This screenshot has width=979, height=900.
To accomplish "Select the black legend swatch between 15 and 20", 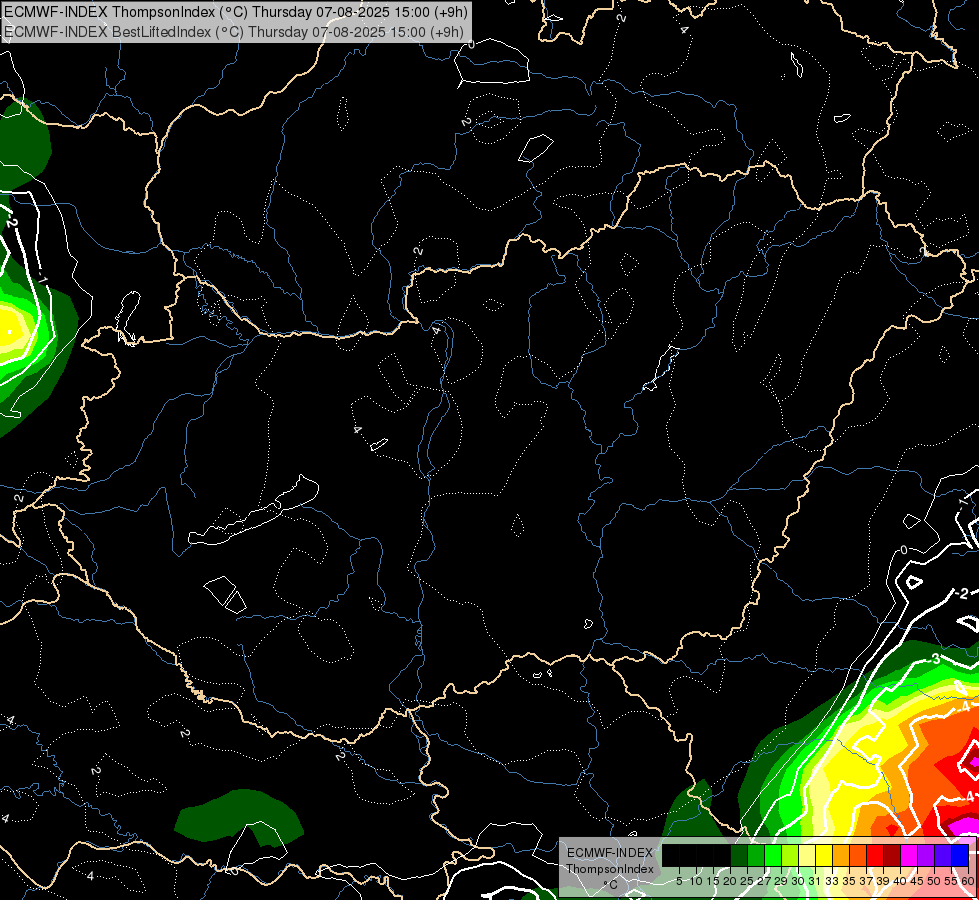I will click(x=722, y=855).
